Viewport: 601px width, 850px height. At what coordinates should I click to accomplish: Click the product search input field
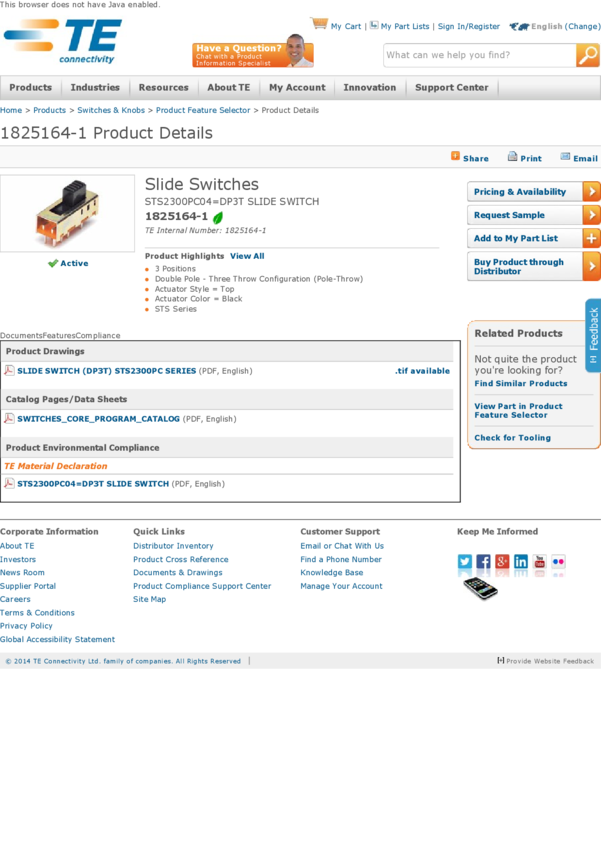[x=478, y=55]
